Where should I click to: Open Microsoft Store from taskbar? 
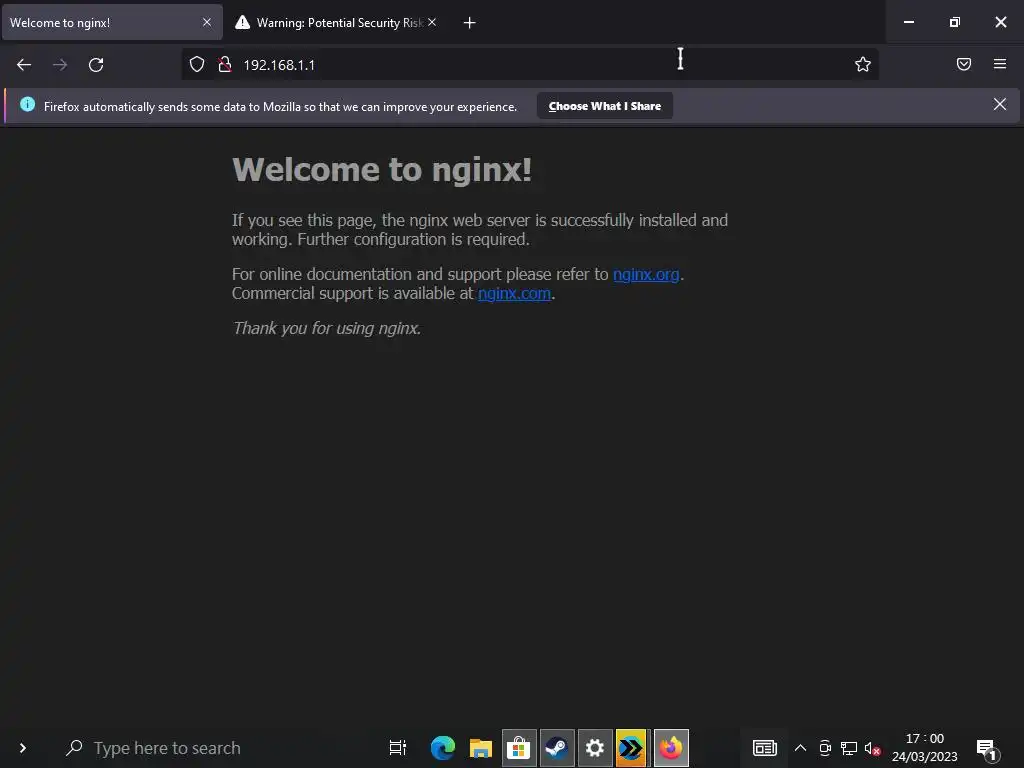point(519,748)
